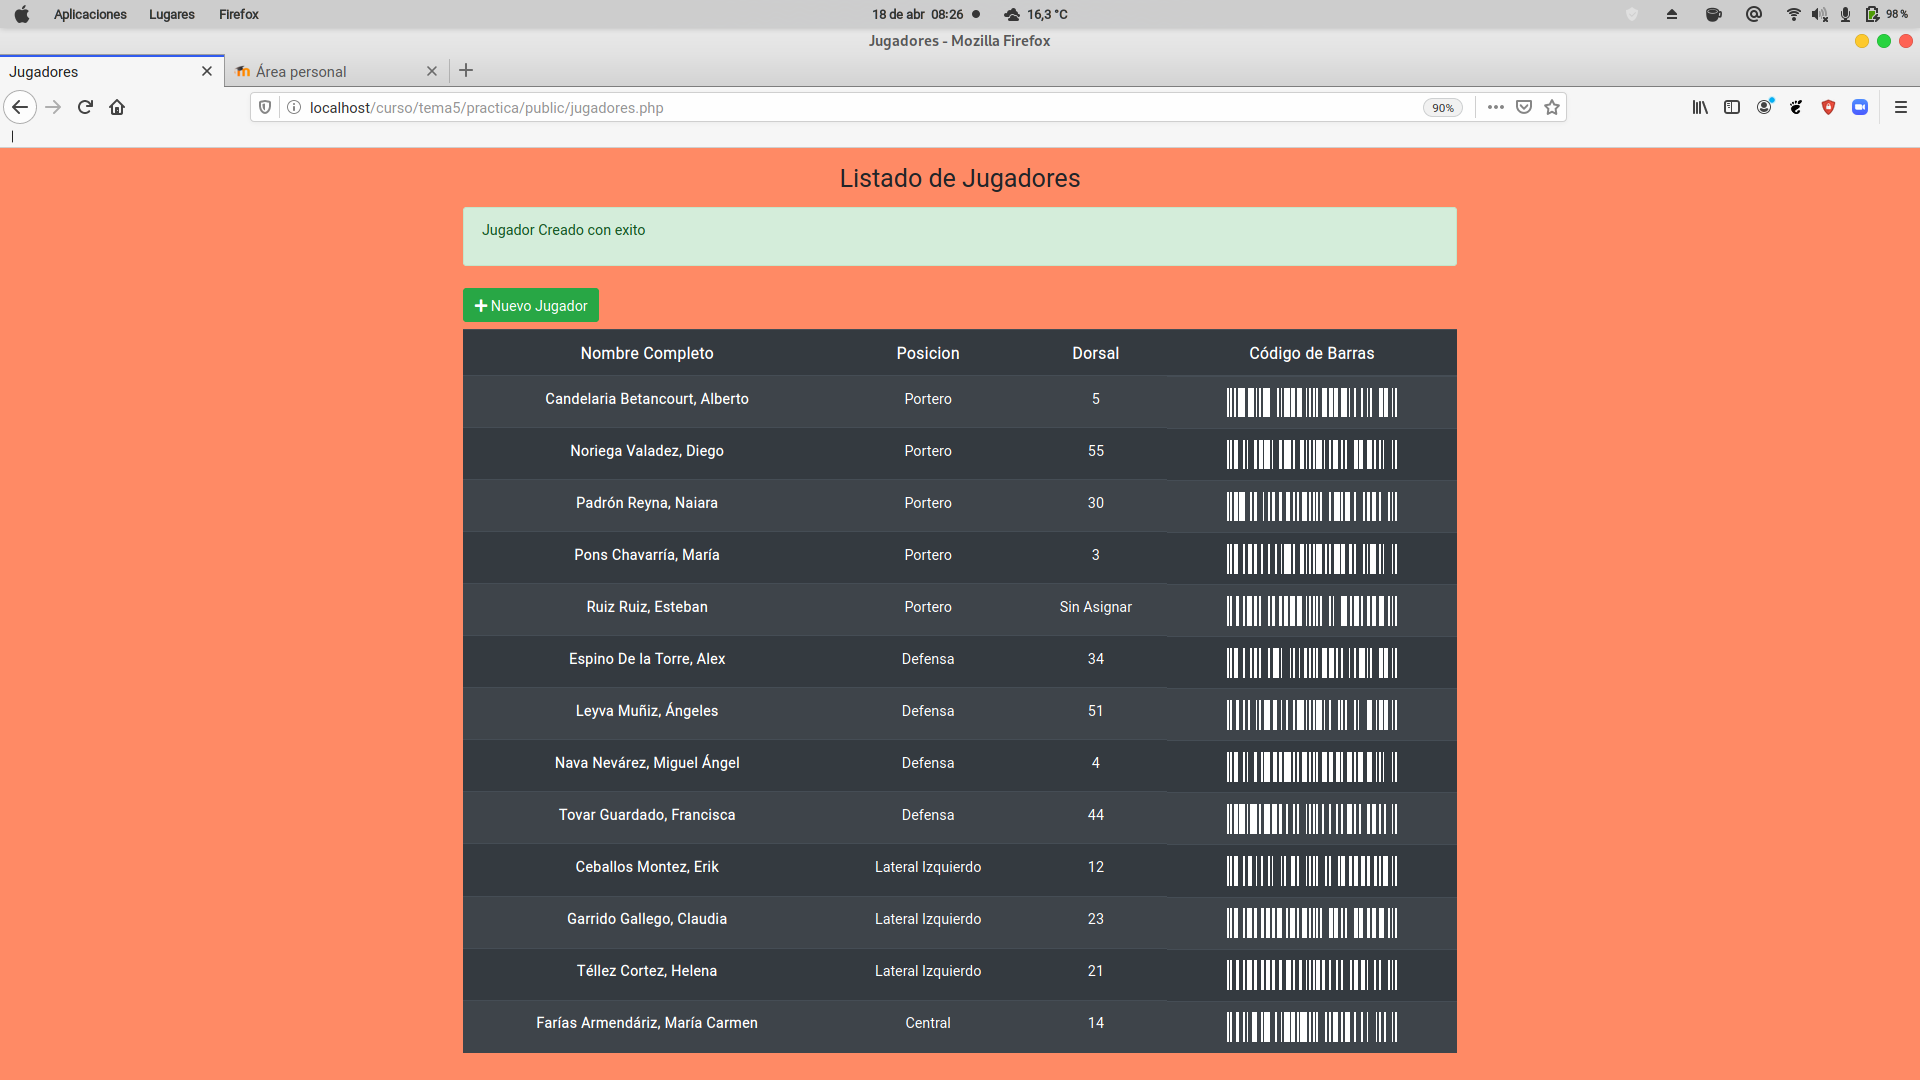This screenshot has width=1920, height=1080.
Task: Open Firefox library icon
Action: point(1700,107)
